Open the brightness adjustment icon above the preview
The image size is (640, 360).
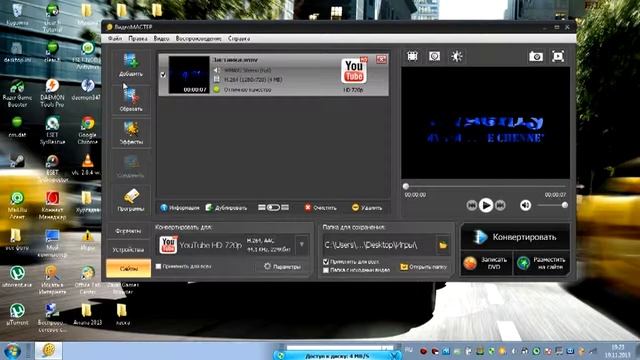[x=456, y=56]
